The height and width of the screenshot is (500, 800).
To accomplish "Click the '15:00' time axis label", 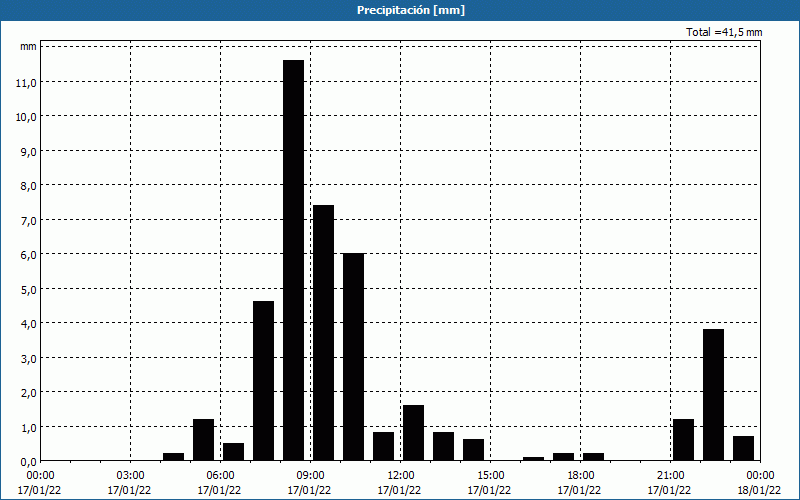I will pyautogui.click(x=490, y=476).
